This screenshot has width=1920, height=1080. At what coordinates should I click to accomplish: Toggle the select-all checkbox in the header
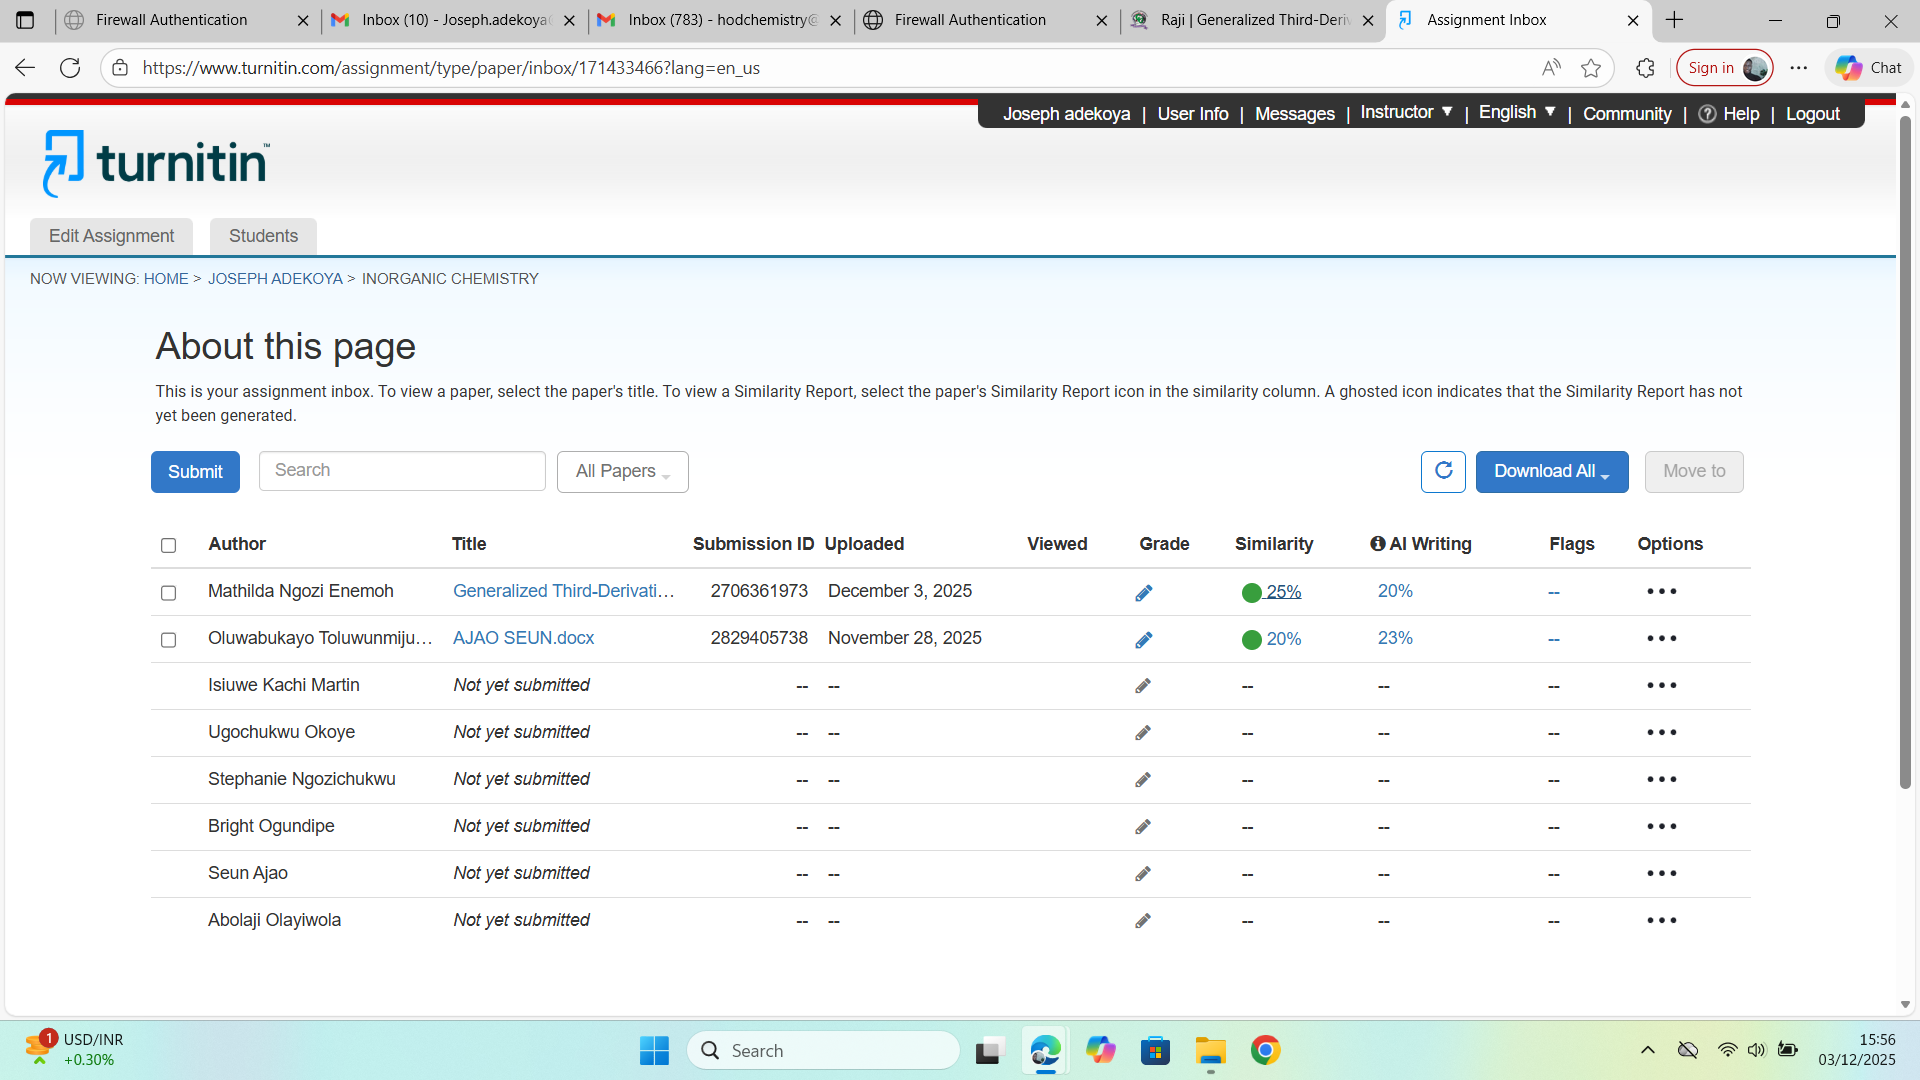point(168,545)
